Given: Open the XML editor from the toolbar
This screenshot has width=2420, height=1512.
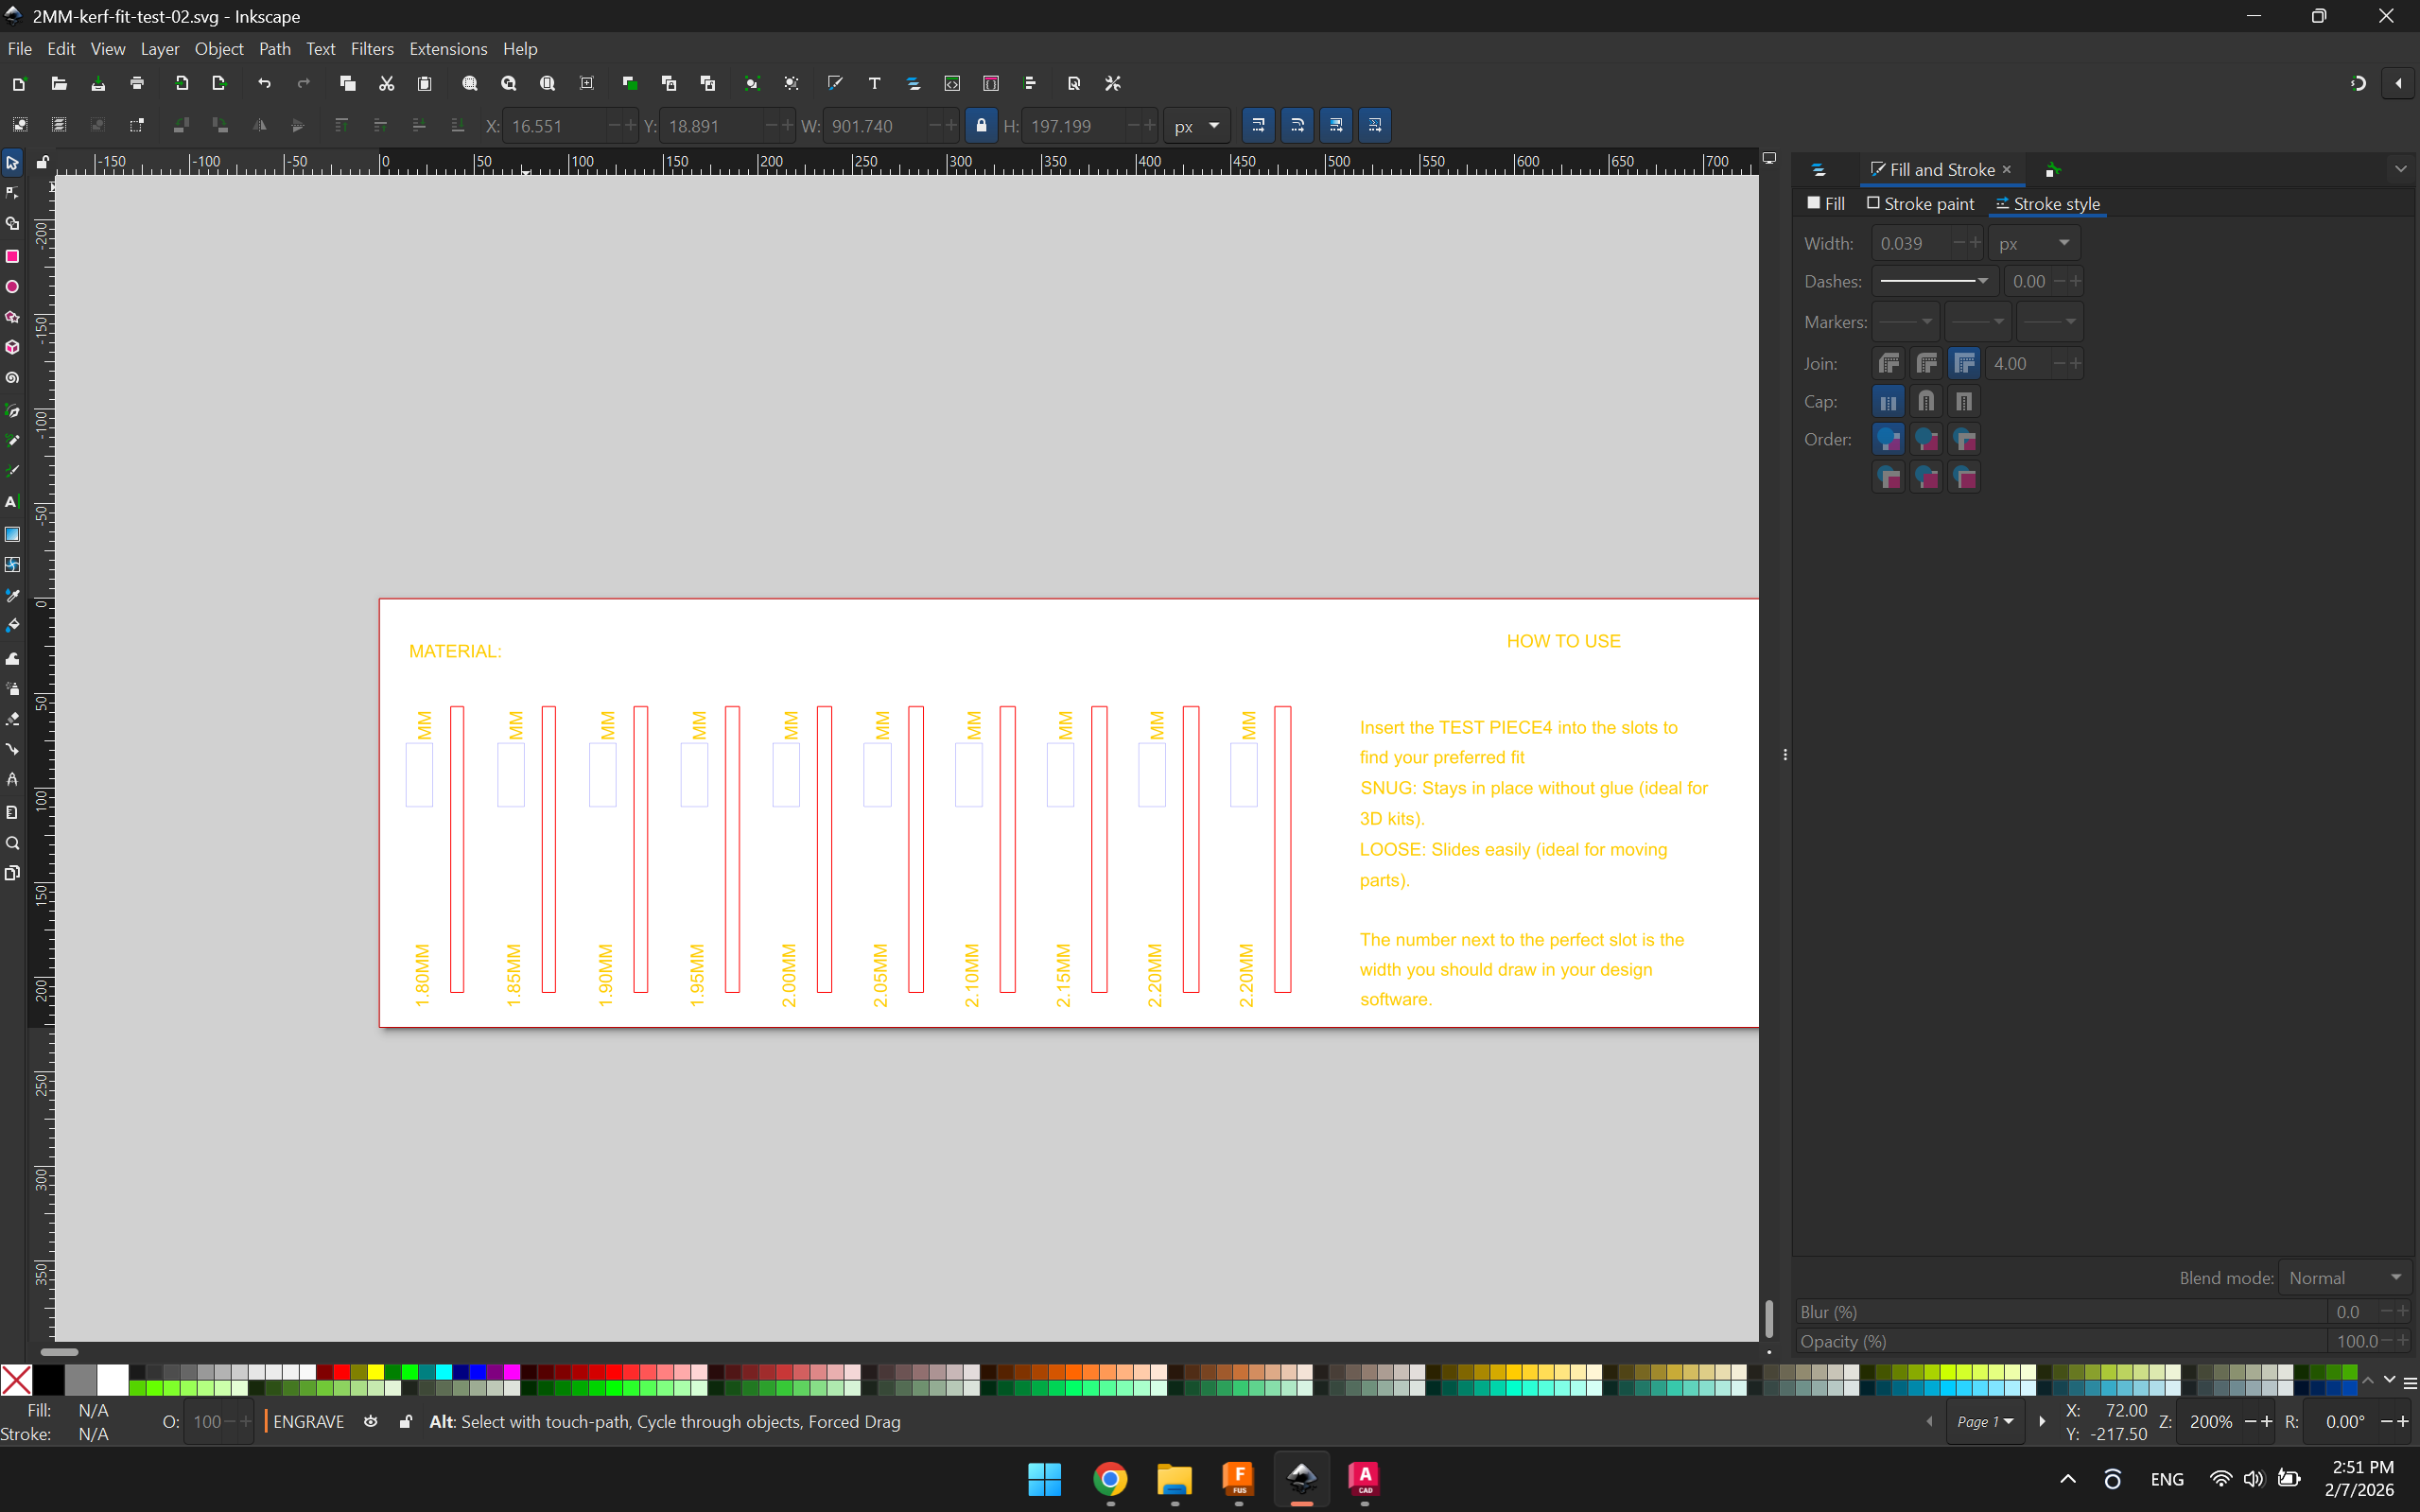Looking at the screenshot, I should [x=952, y=84].
